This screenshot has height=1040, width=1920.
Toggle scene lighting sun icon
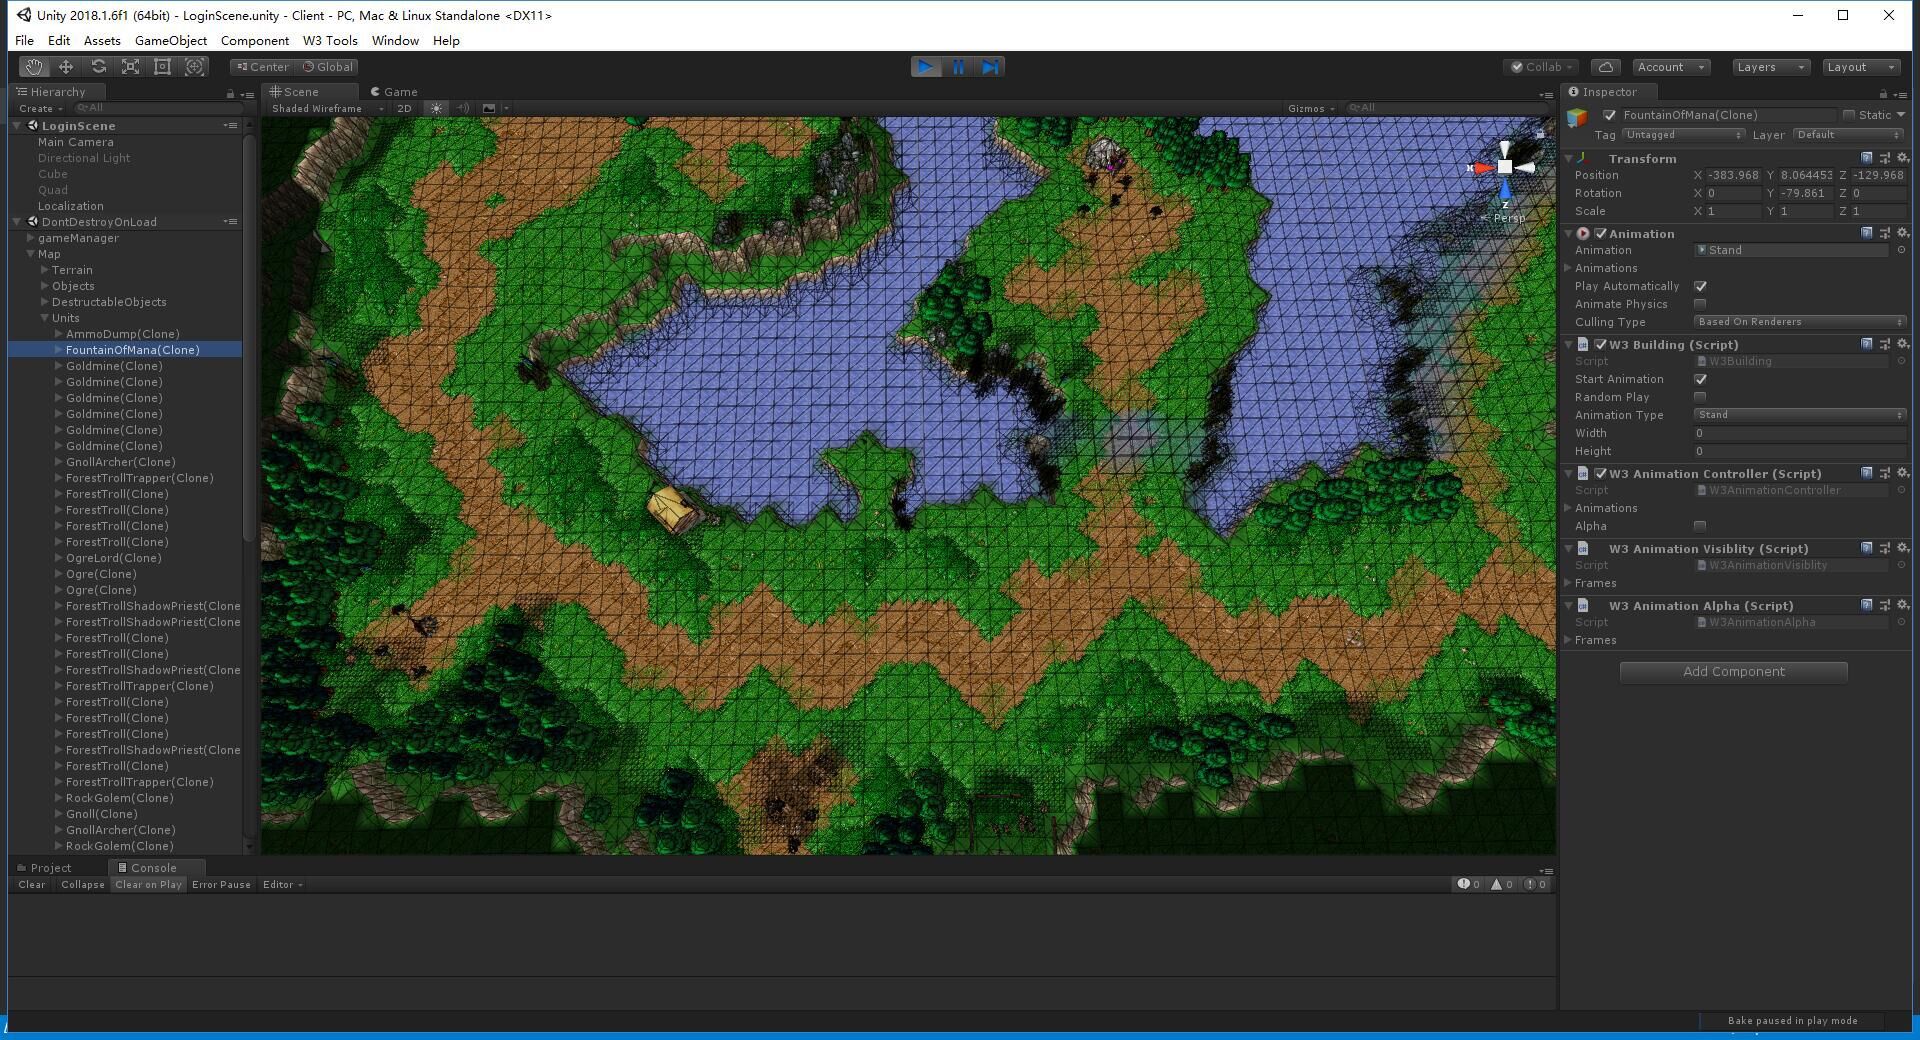point(436,108)
